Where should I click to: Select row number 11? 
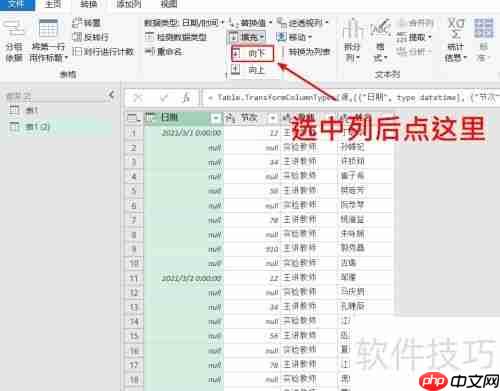point(133,278)
